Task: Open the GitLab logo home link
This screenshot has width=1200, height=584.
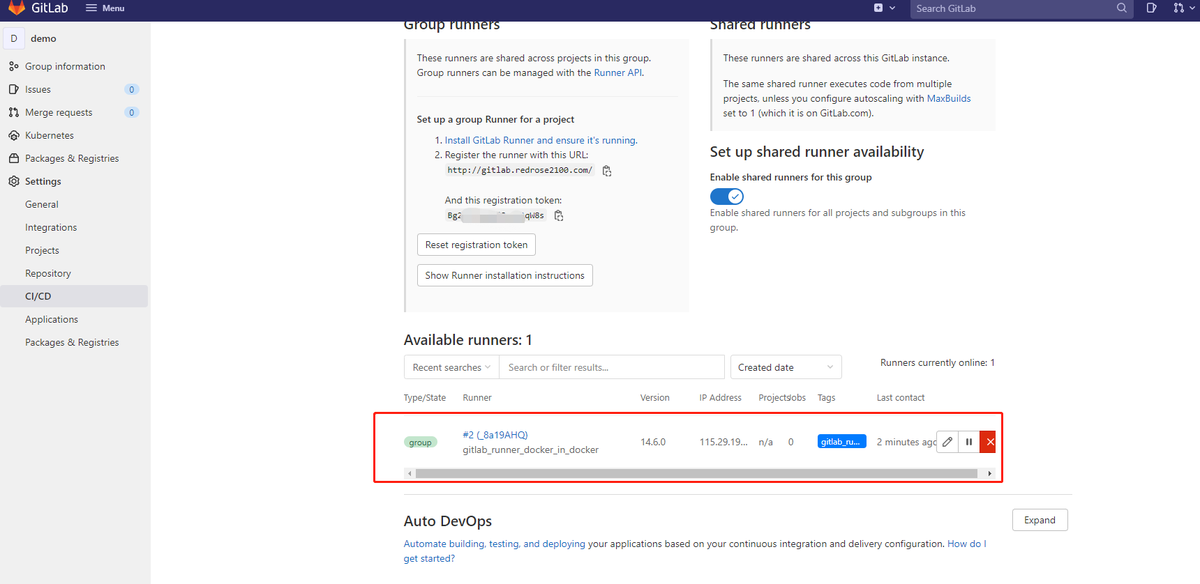Action: coord(40,8)
